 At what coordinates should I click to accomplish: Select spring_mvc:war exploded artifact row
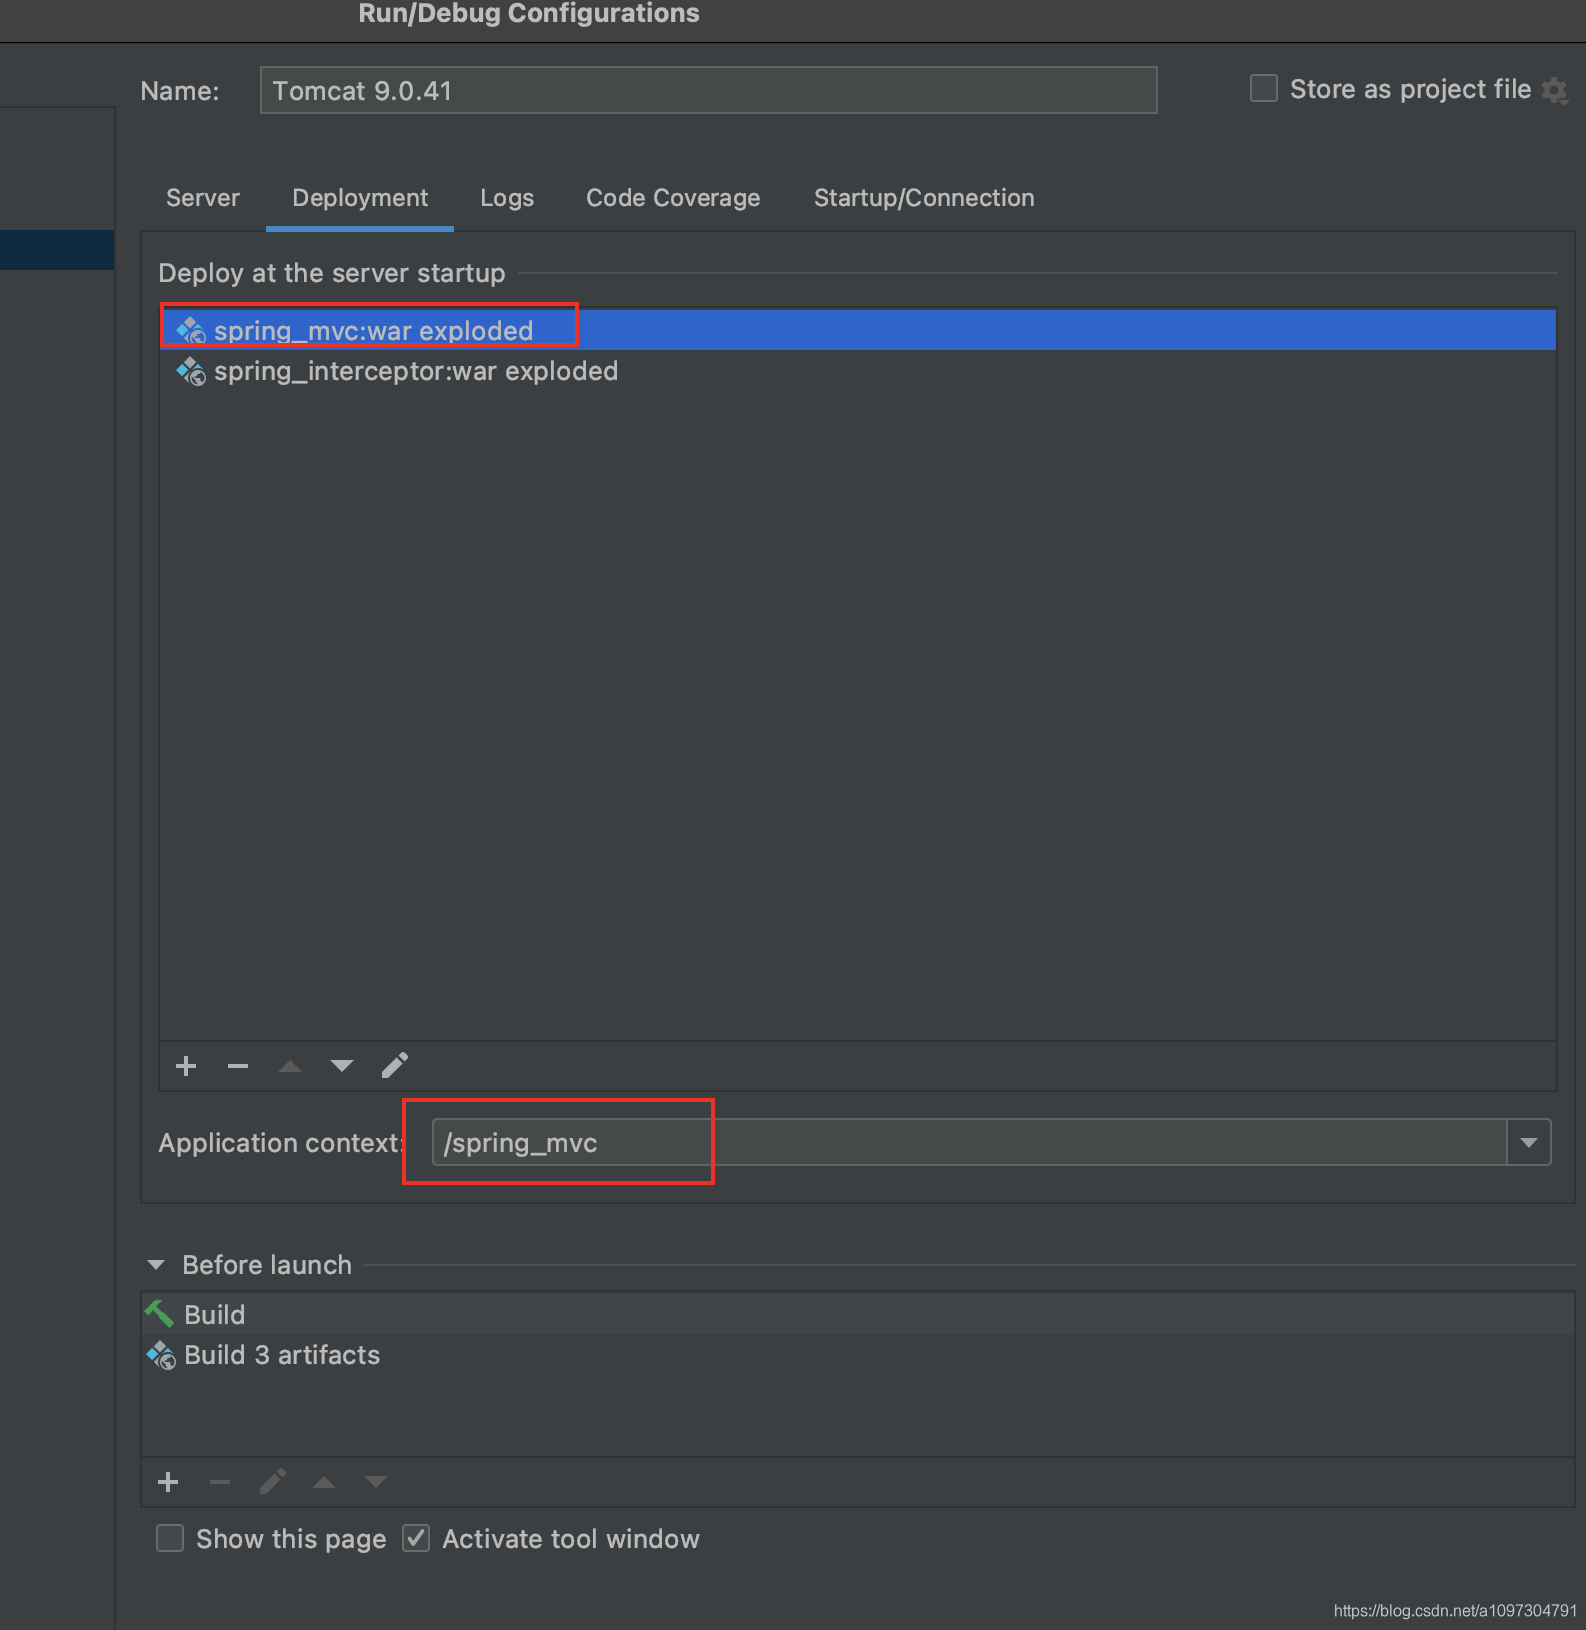858,330
